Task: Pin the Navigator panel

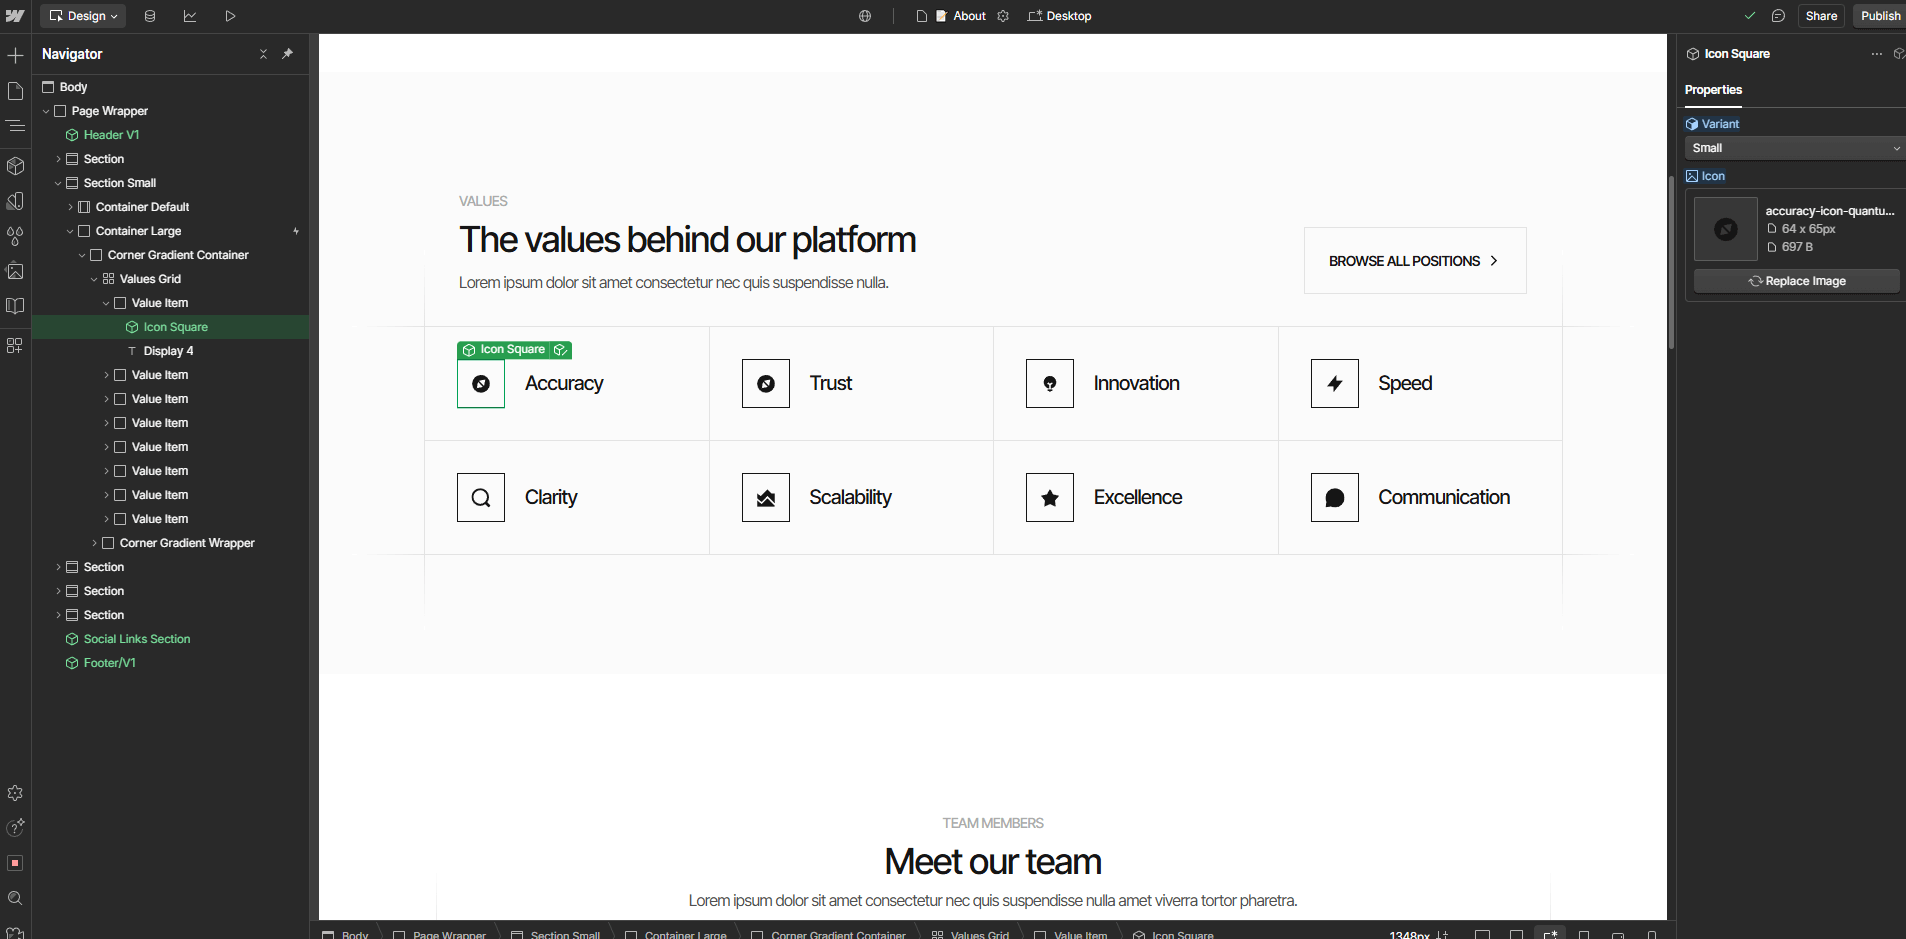Action: click(x=288, y=54)
